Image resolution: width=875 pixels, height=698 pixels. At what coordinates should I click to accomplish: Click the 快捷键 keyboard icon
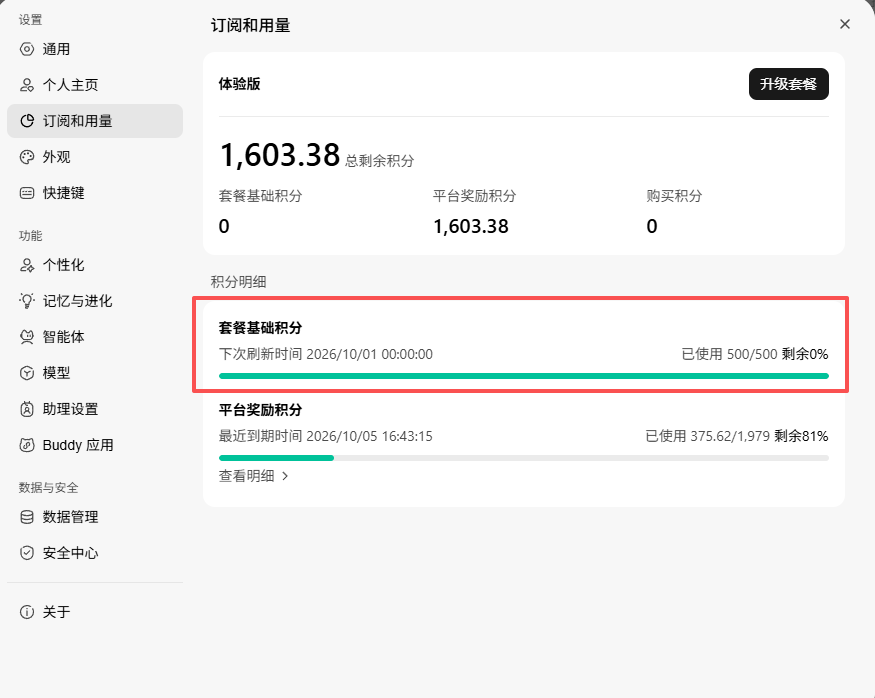coord(27,193)
